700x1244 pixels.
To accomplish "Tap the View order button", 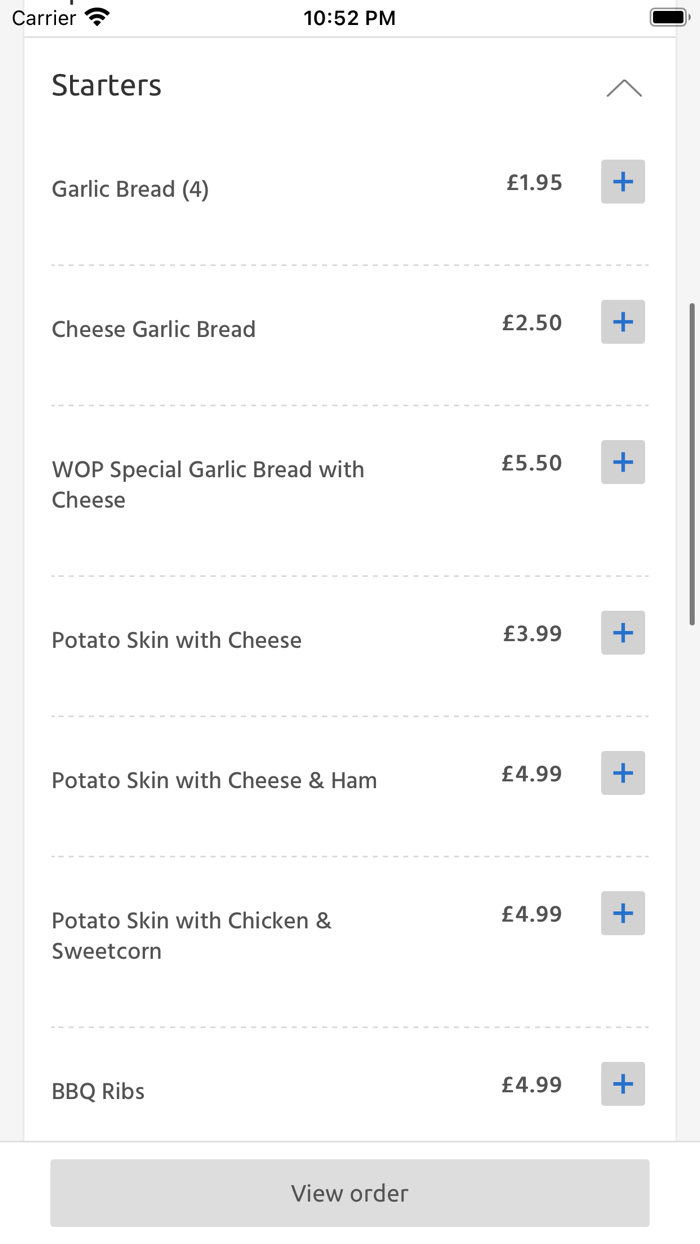I will [x=349, y=1193].
